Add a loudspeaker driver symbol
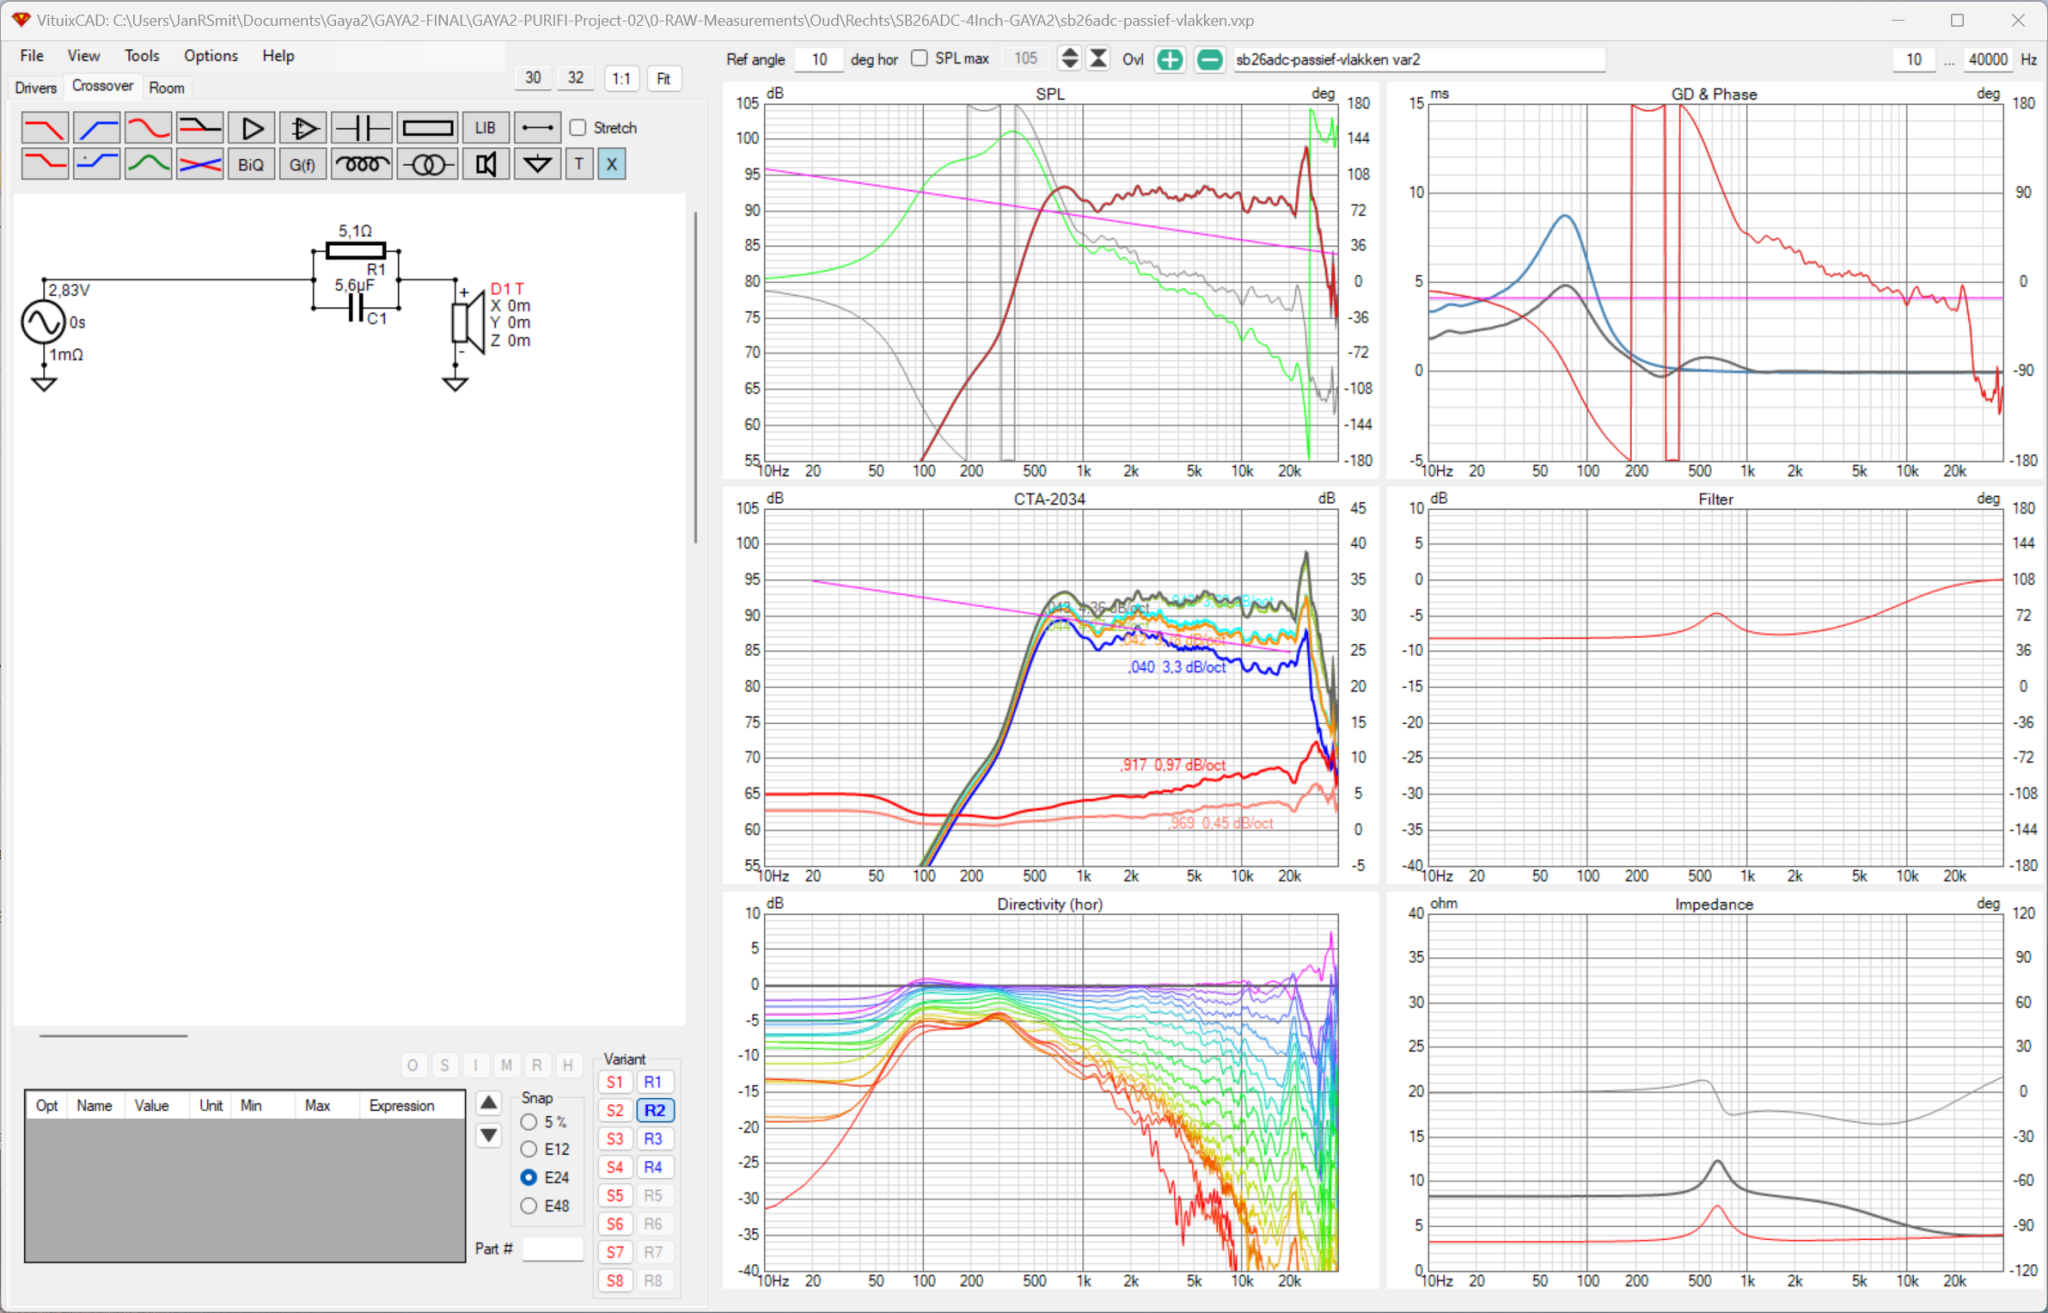 485,164
